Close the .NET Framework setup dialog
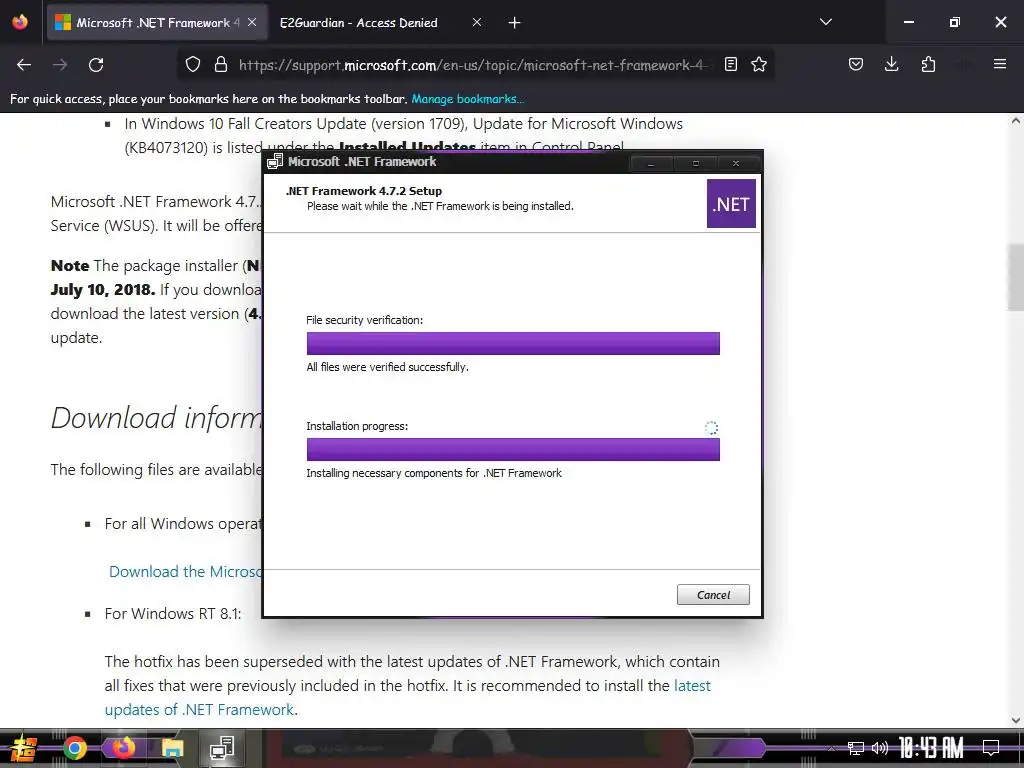The height and width of the screenshot is (768, 1024). click(736, 163)
